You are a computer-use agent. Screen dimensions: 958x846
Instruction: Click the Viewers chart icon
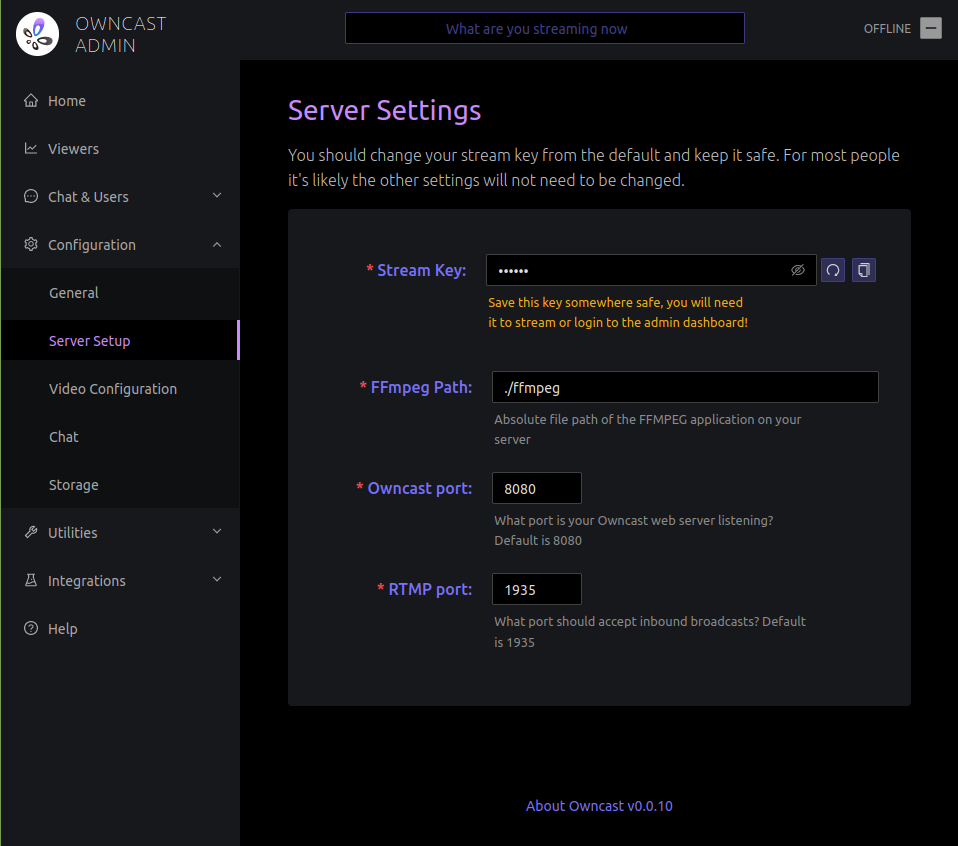pos(31,149)
